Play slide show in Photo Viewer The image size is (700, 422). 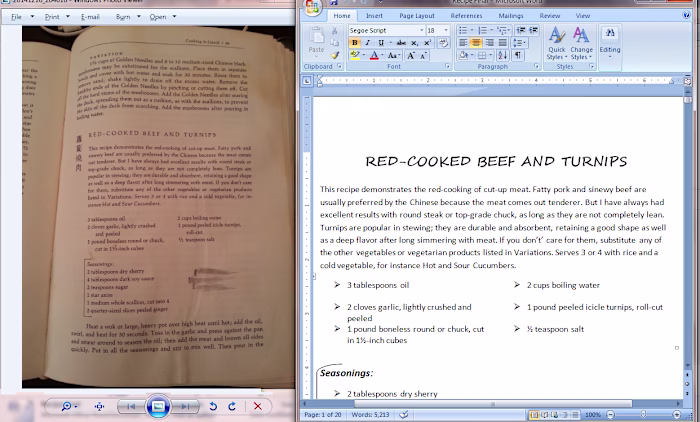pos(158,406)
